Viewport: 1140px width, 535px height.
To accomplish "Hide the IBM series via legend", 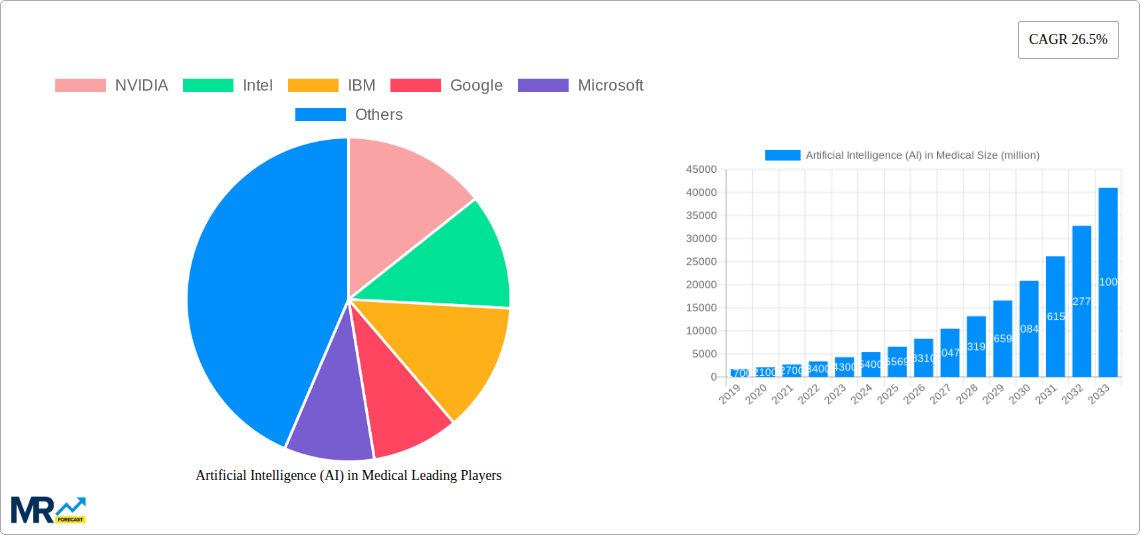I will coord(331,86).
